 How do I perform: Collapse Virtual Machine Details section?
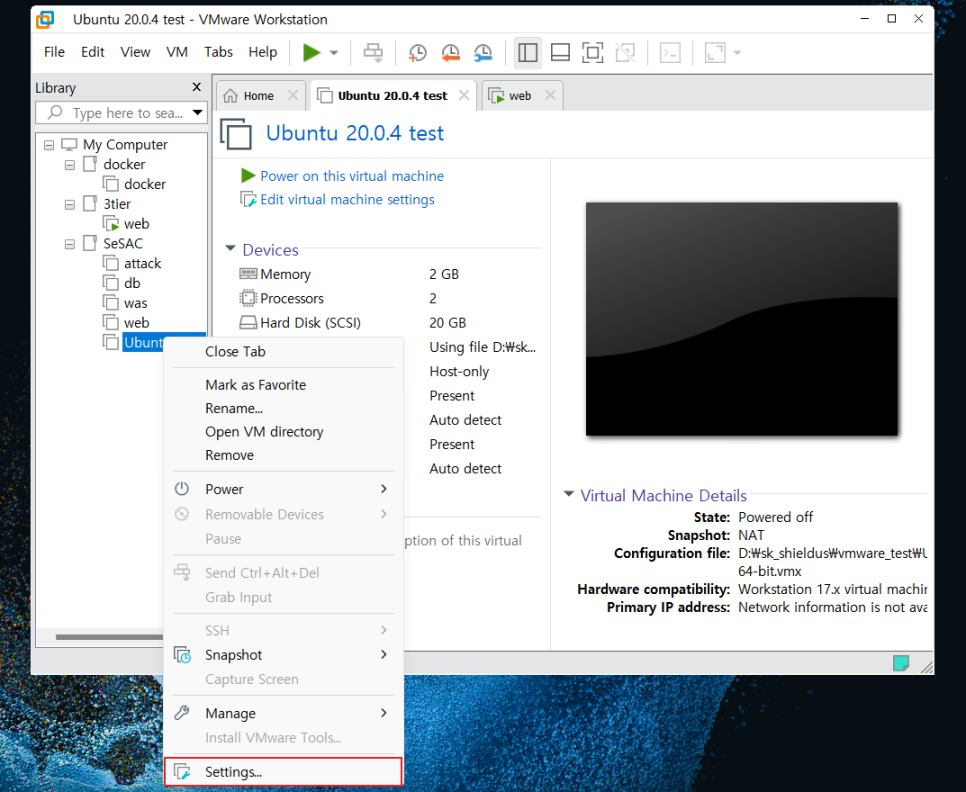click(x=569, y=494)
